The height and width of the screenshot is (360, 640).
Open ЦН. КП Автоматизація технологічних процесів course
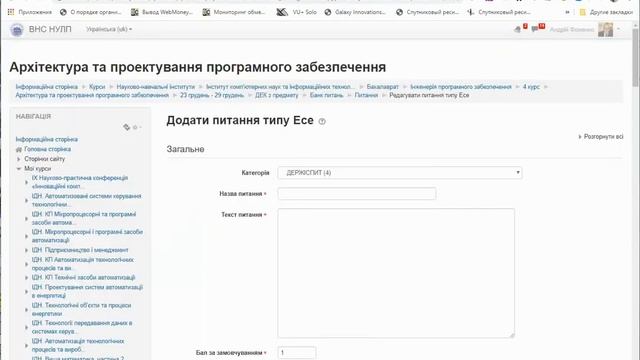[83, 264]
